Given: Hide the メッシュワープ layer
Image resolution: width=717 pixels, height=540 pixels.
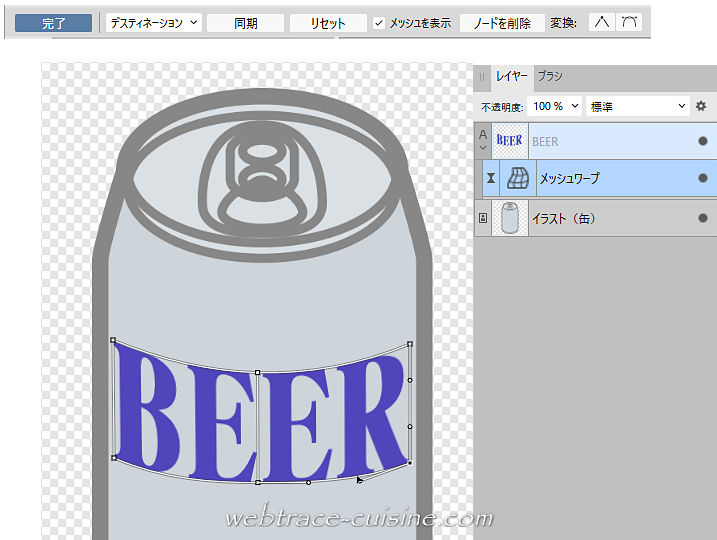Looking at the screenshot, I should (x=703, y=178).
